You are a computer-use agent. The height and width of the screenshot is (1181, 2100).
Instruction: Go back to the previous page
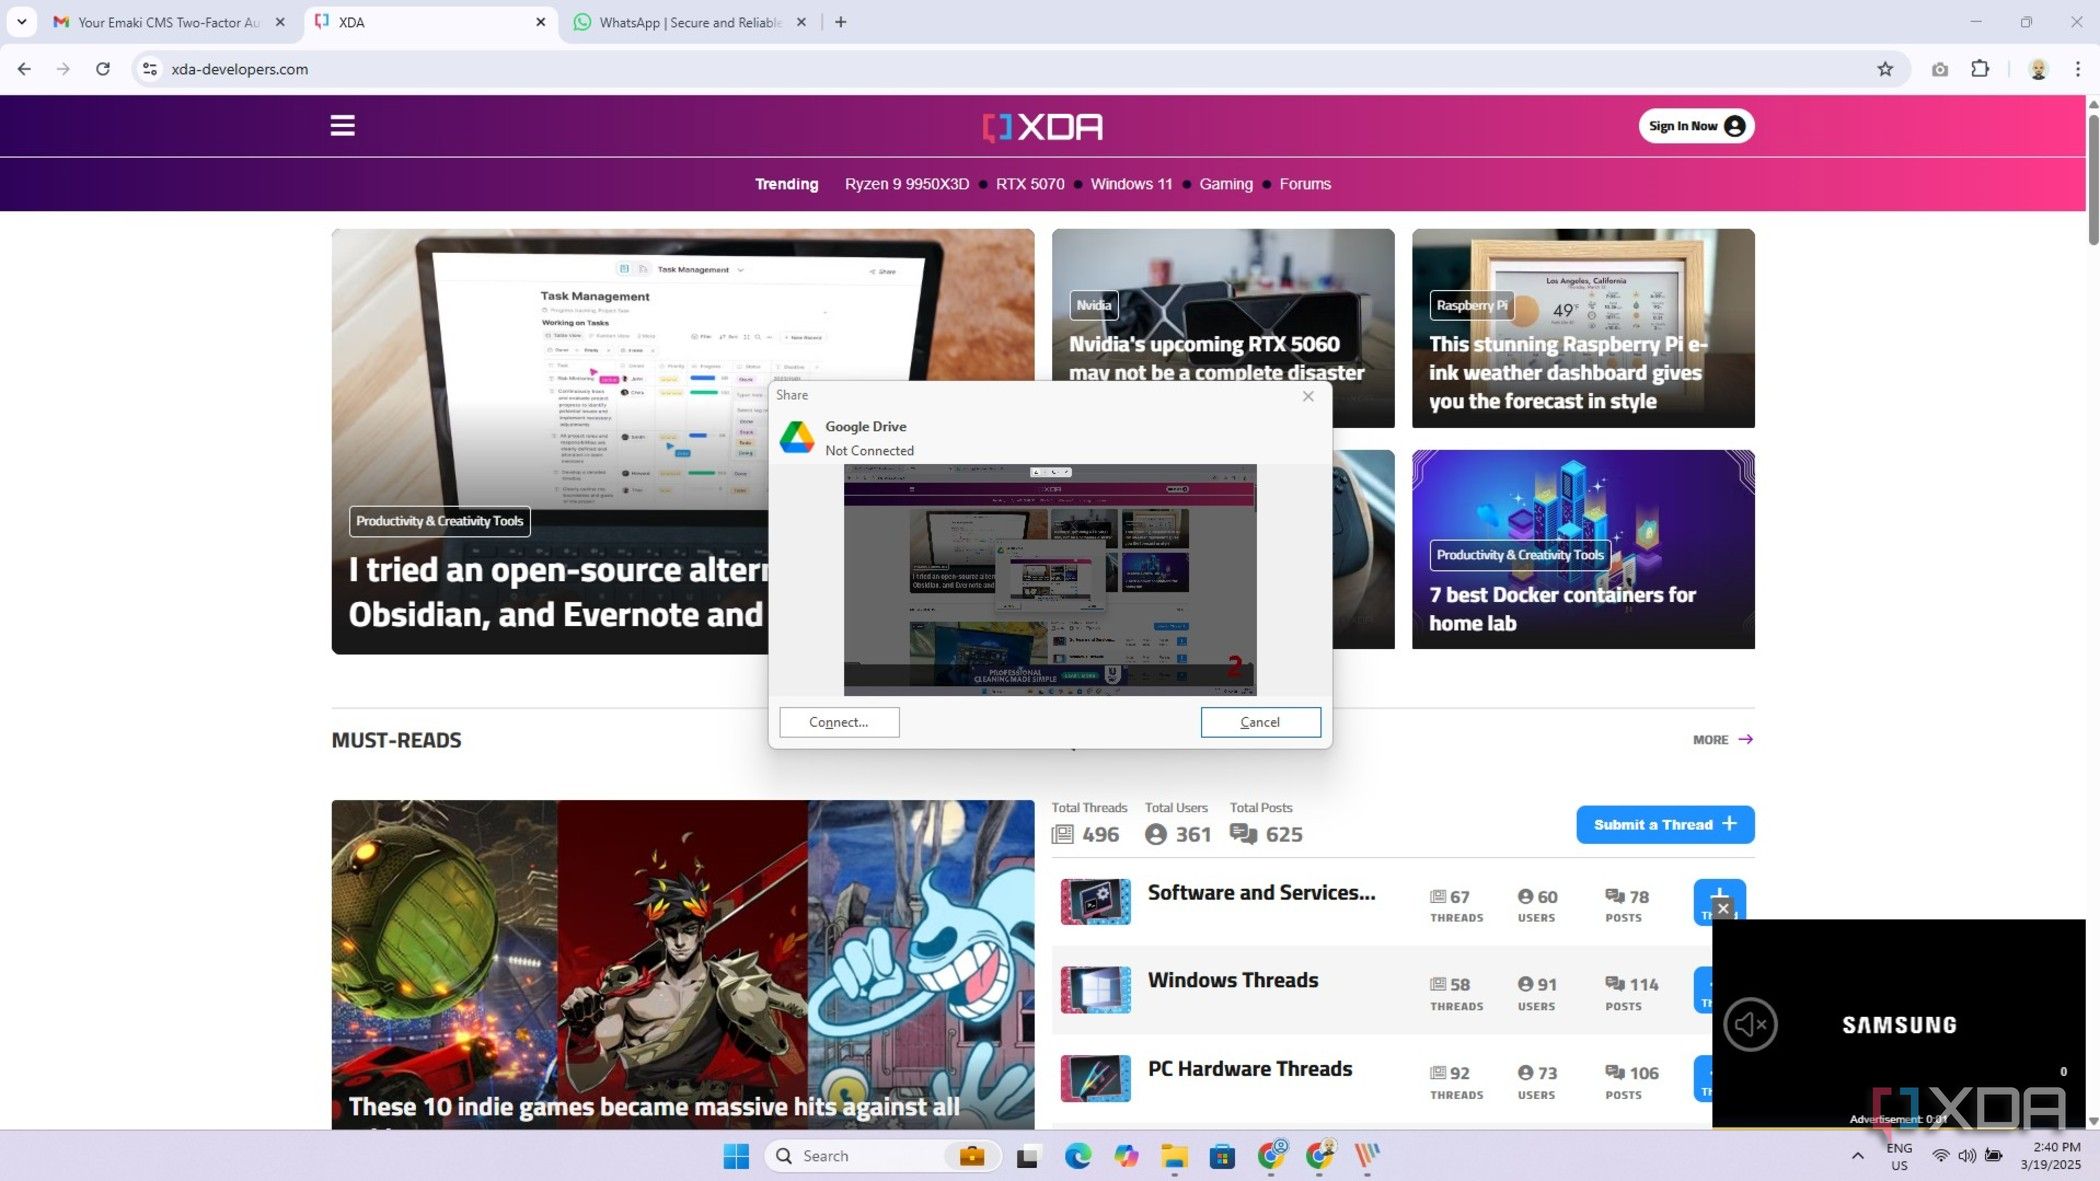(x=24, y=69)
